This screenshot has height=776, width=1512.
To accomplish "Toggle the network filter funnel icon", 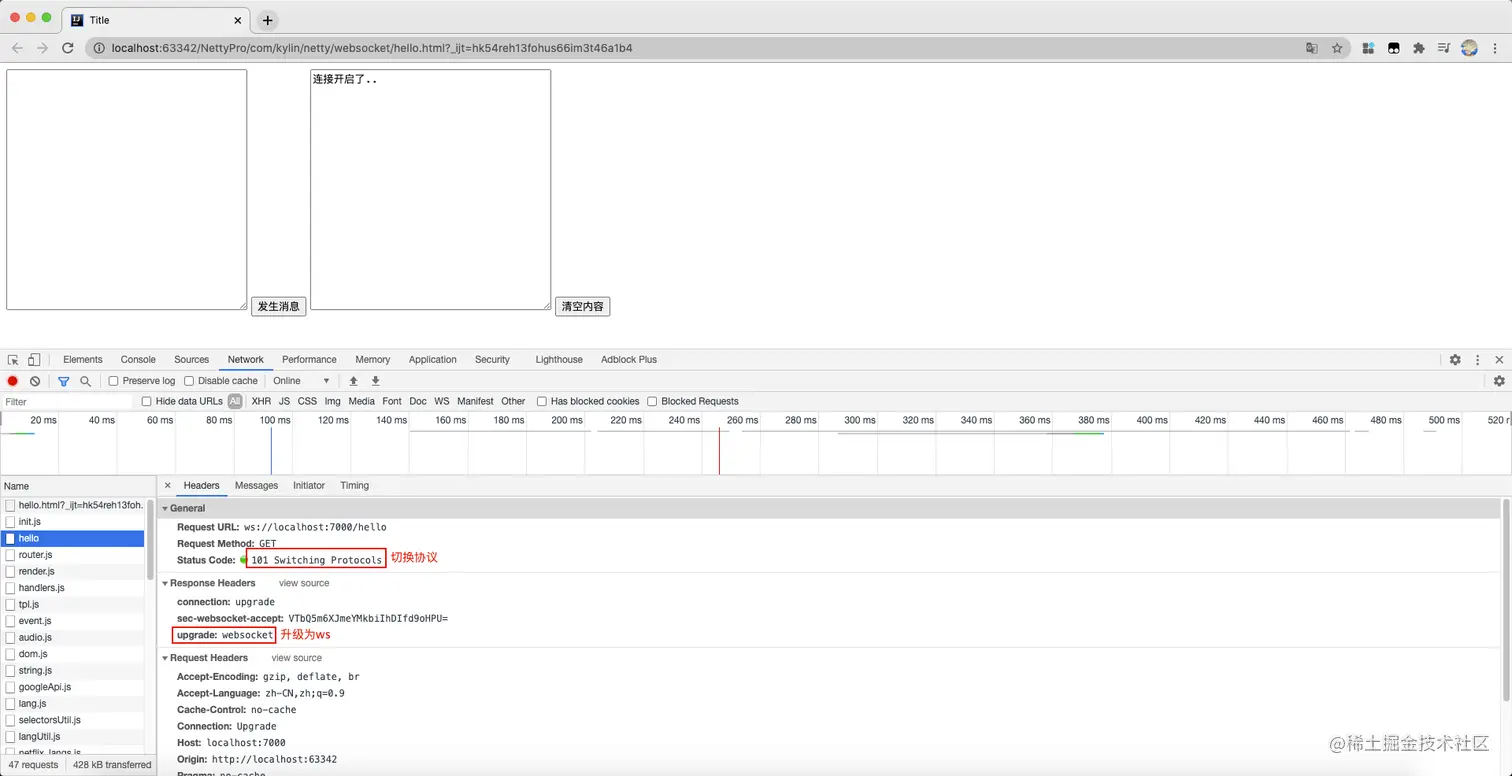I will (x=64, y=381).
